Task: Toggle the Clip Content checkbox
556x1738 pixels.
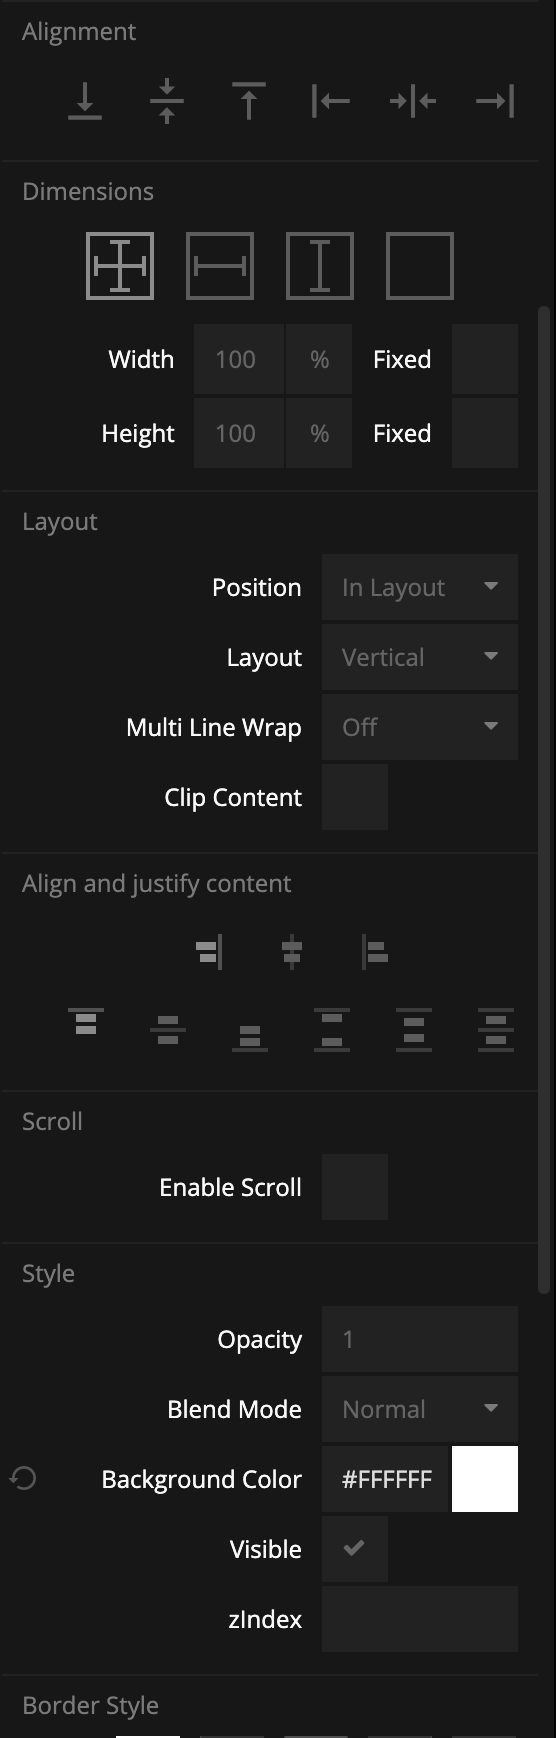Action: [x=355, y=797]
